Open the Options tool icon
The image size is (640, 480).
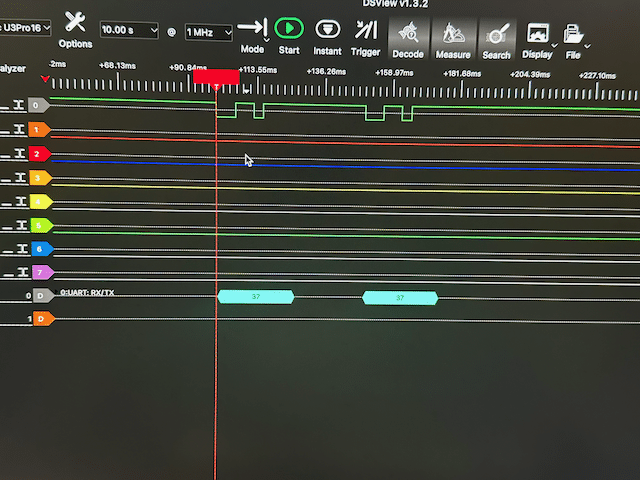(x=75, y=29)
